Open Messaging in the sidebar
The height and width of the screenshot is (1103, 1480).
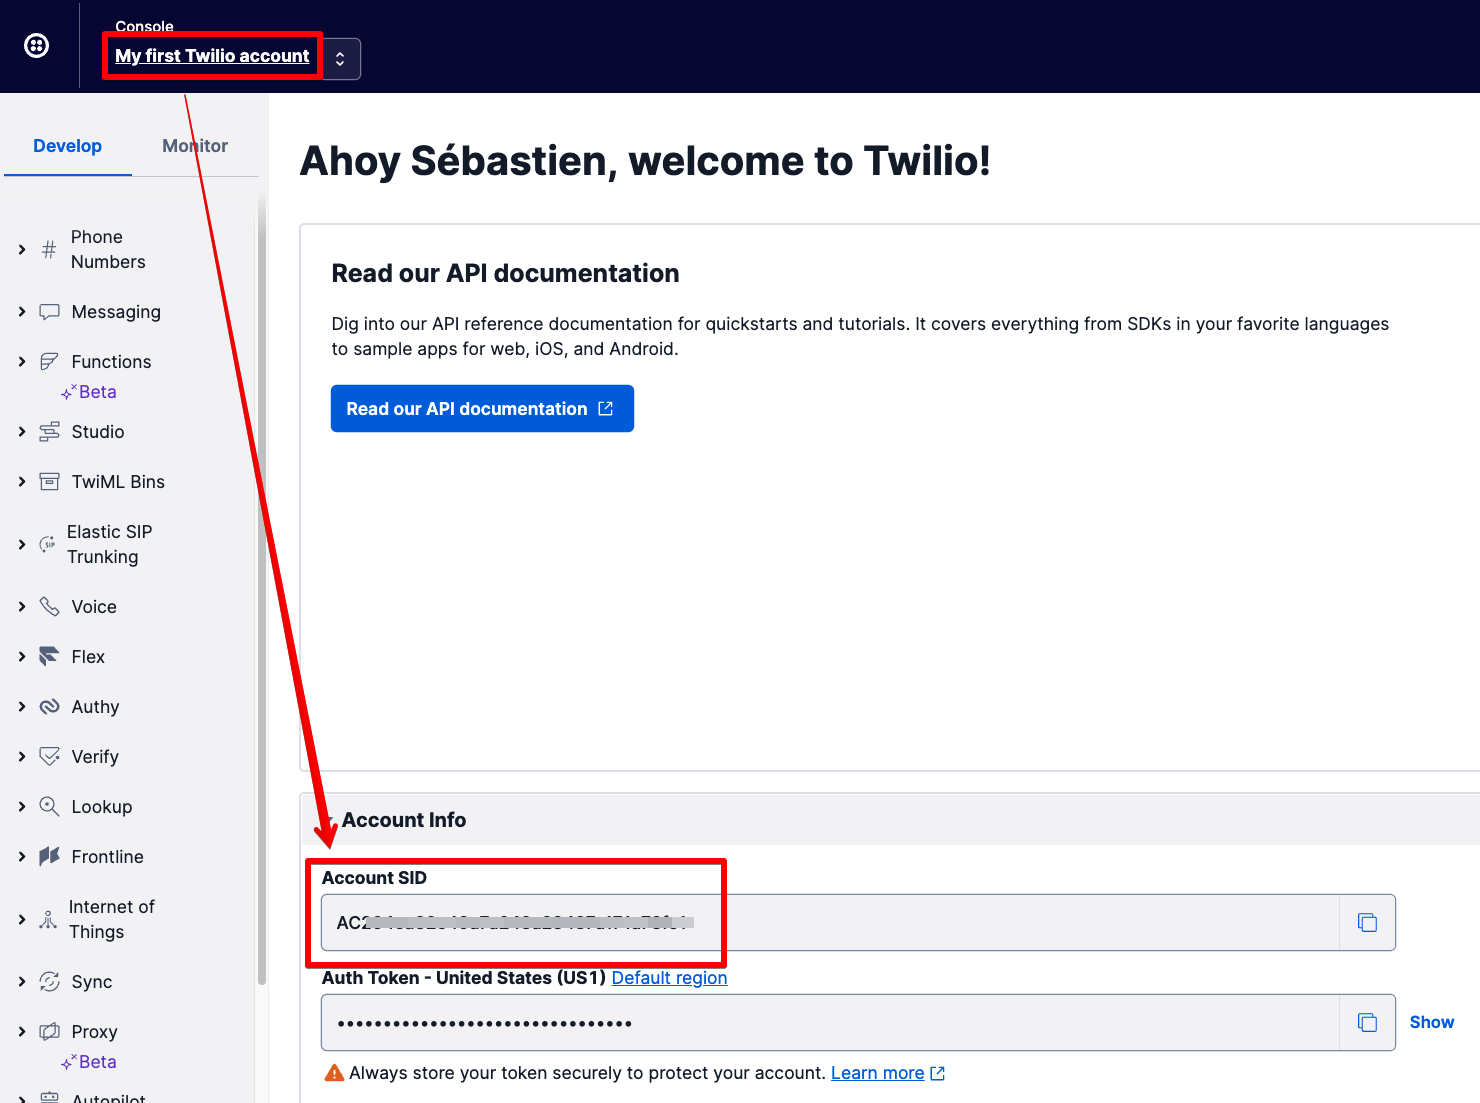(116, 312)
